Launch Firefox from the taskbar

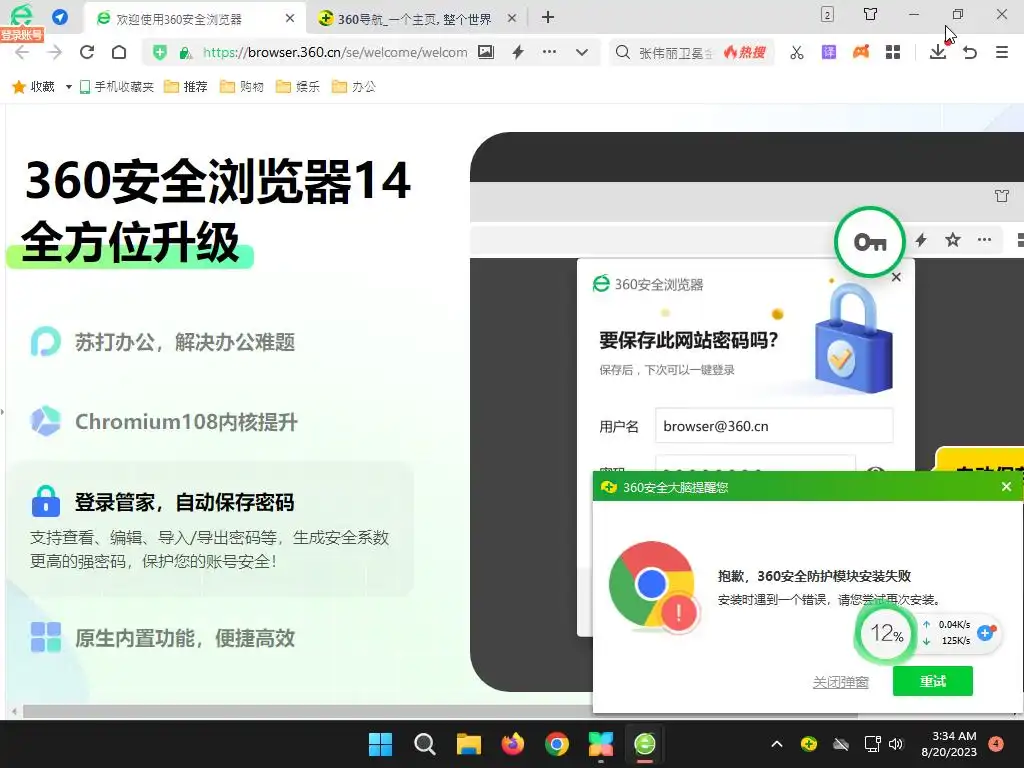coord(513,744)
